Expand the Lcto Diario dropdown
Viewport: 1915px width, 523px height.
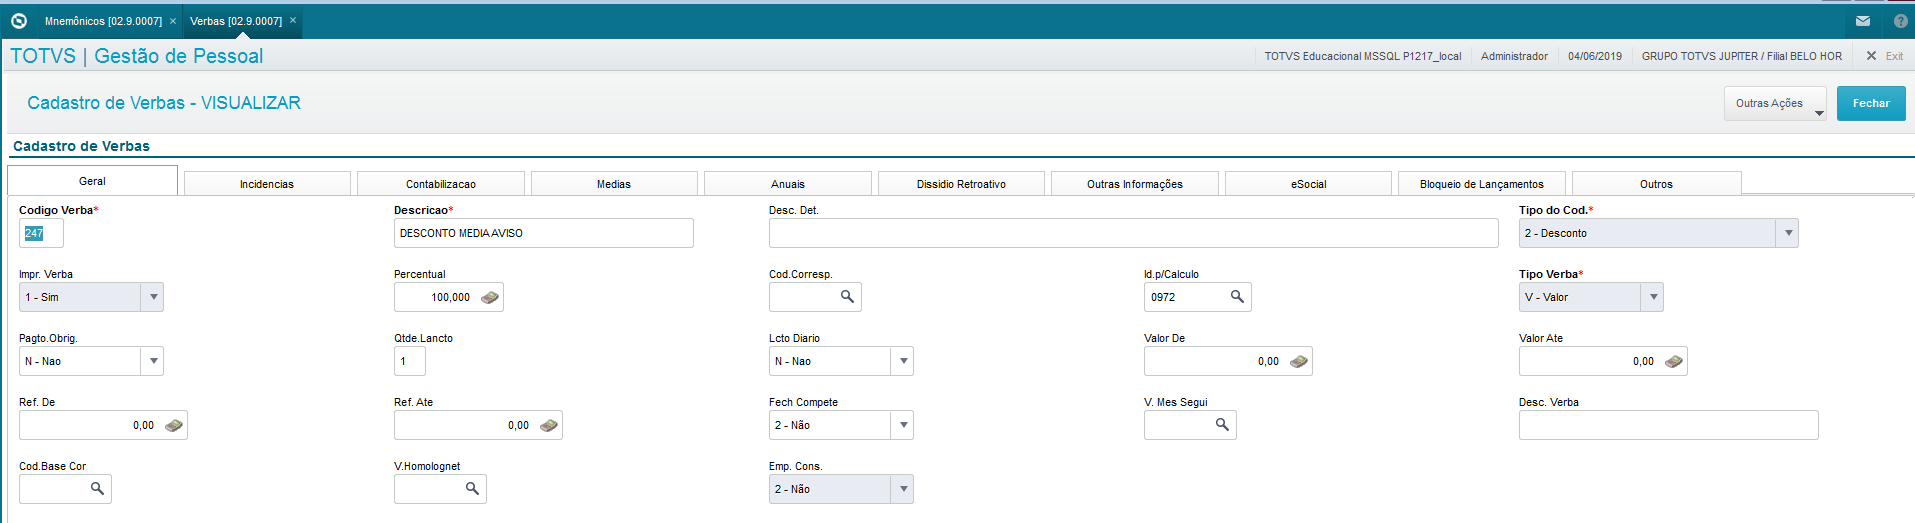tap(903, 361)
